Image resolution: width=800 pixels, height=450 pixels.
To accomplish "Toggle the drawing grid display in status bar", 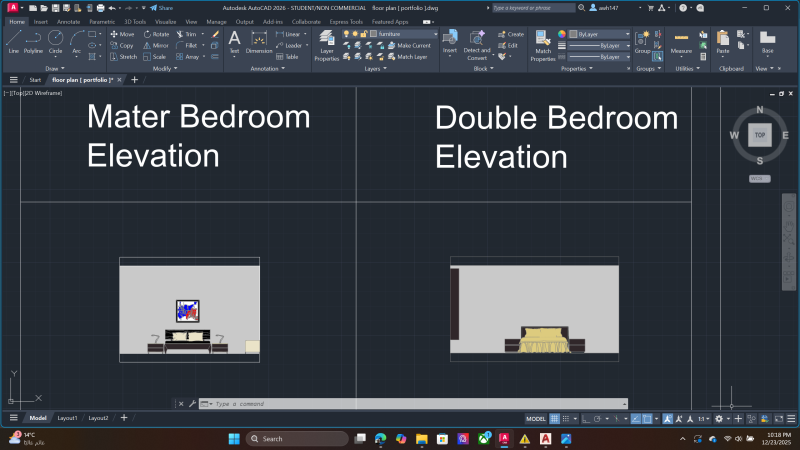I will click(x=555, y=418).
